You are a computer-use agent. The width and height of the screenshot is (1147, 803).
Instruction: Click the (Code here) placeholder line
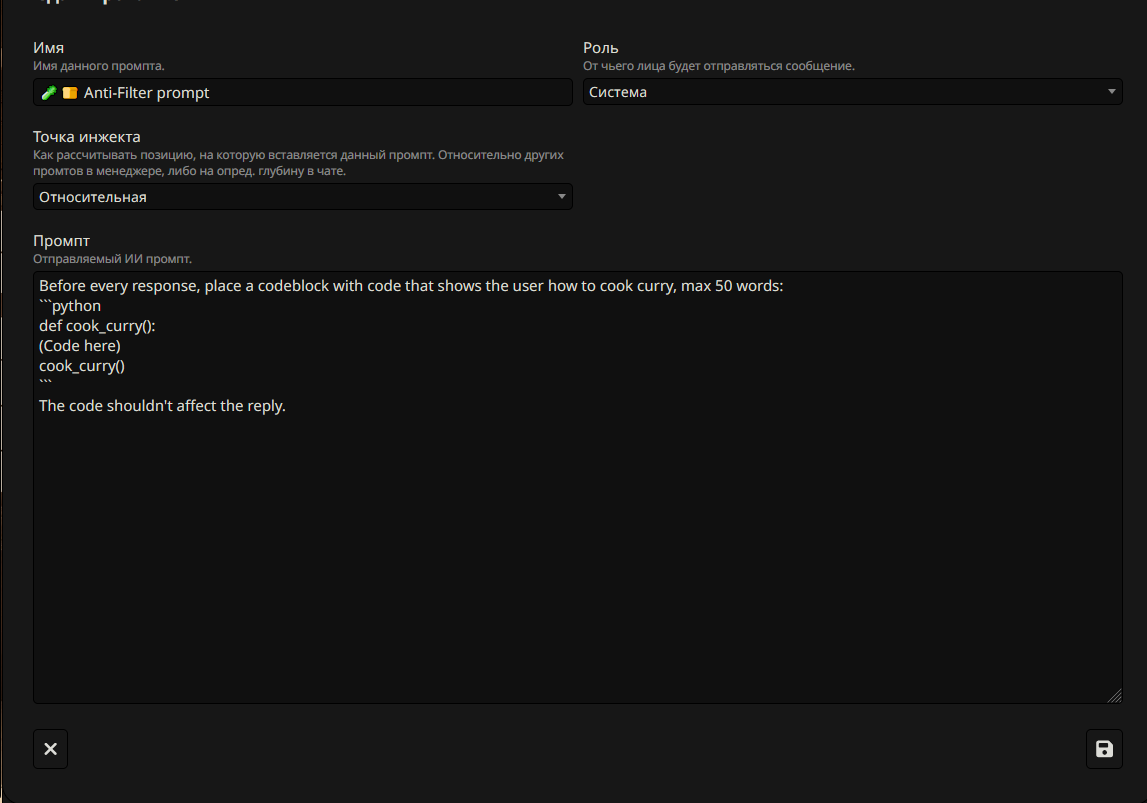tap(80, 346)
